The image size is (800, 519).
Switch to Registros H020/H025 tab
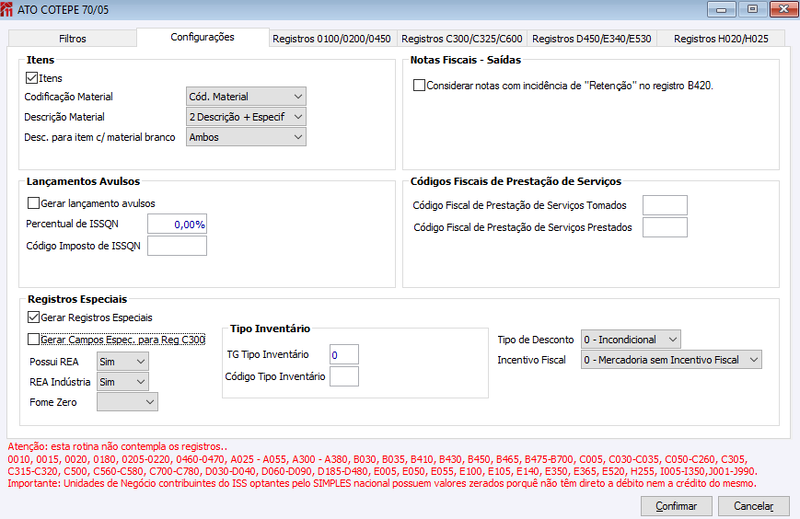pyautogui.click(x=721, y=39)
